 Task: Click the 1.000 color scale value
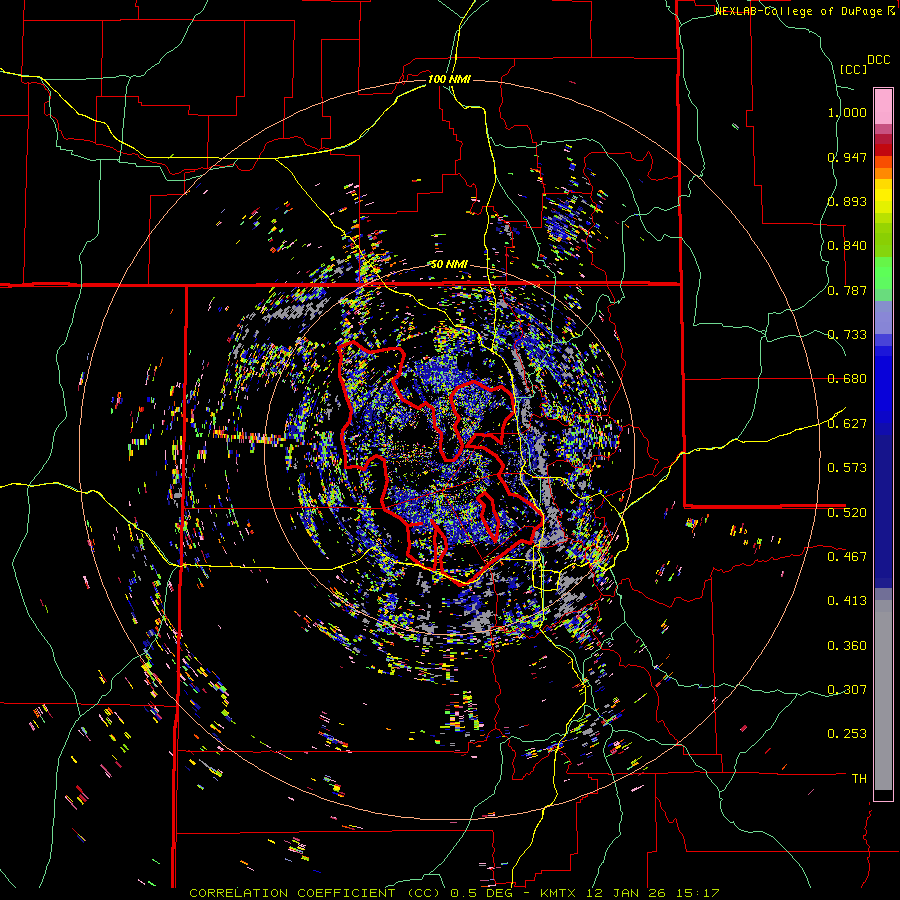click(847, 112)
